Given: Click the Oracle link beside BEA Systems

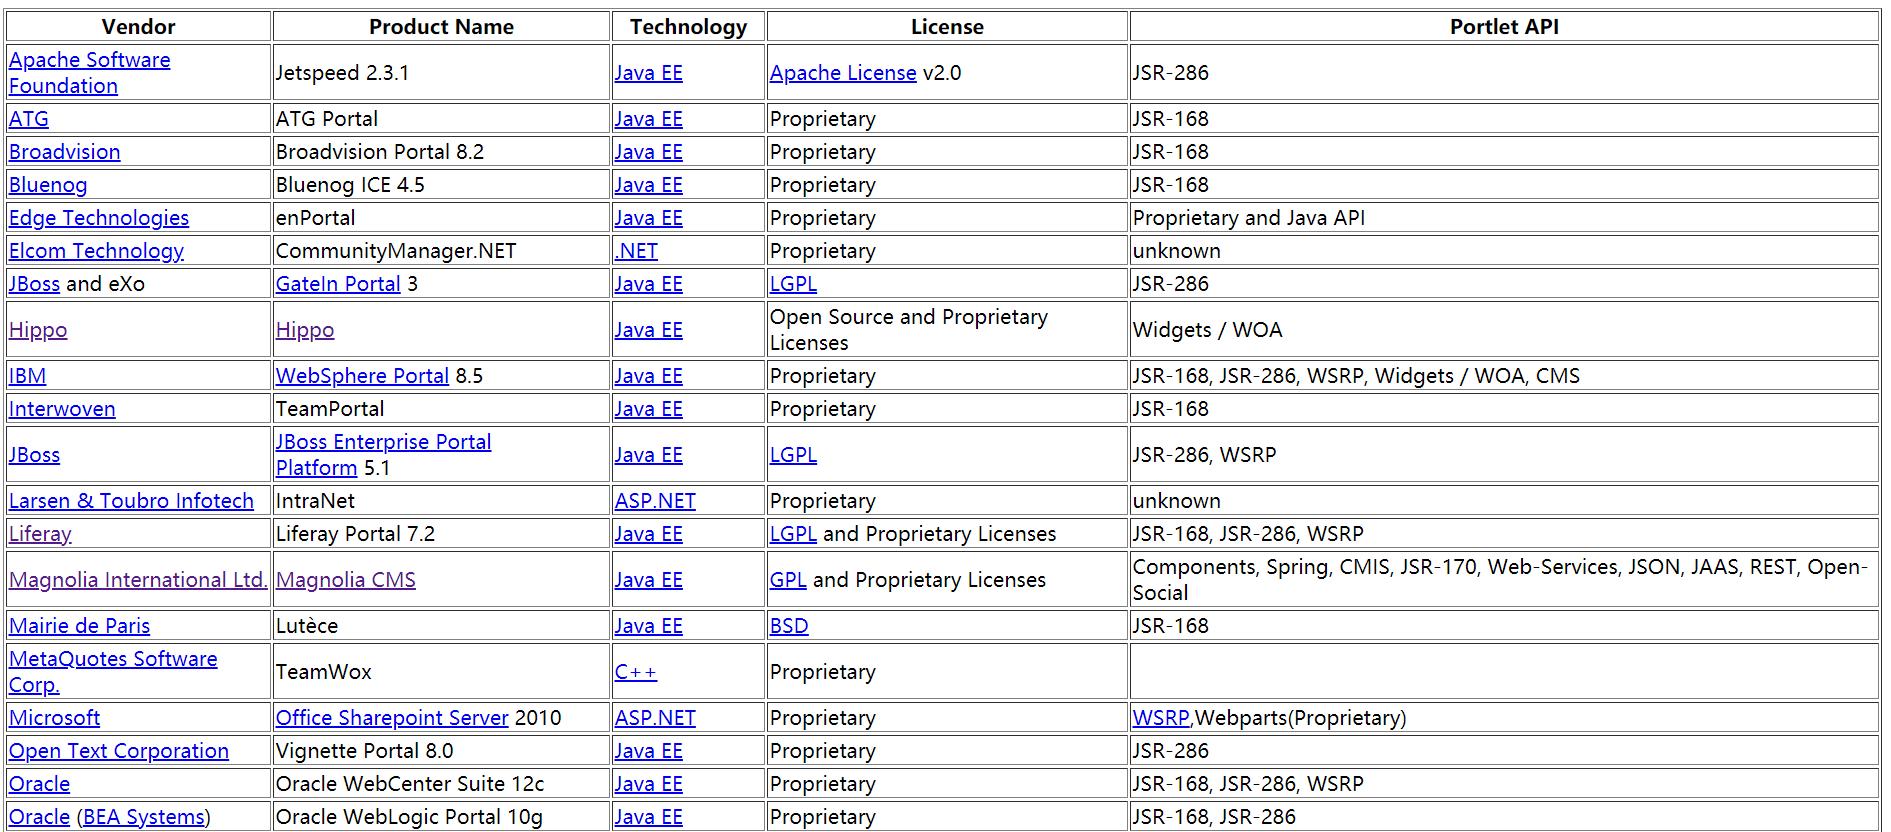Looking at the screenshot, I should [x=39, y=817].
